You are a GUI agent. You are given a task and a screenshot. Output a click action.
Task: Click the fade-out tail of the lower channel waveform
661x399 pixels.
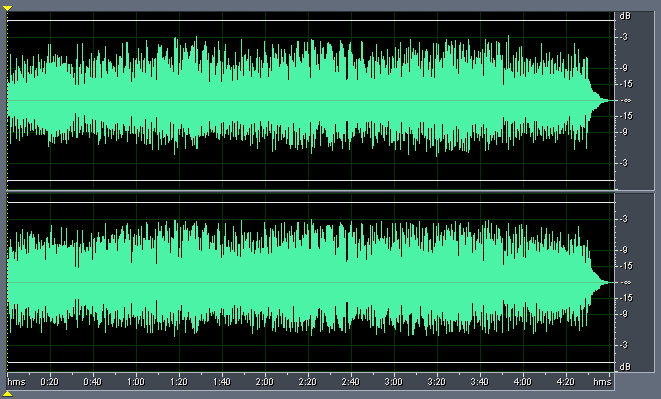pyautogui.click(x=599, y=282)
